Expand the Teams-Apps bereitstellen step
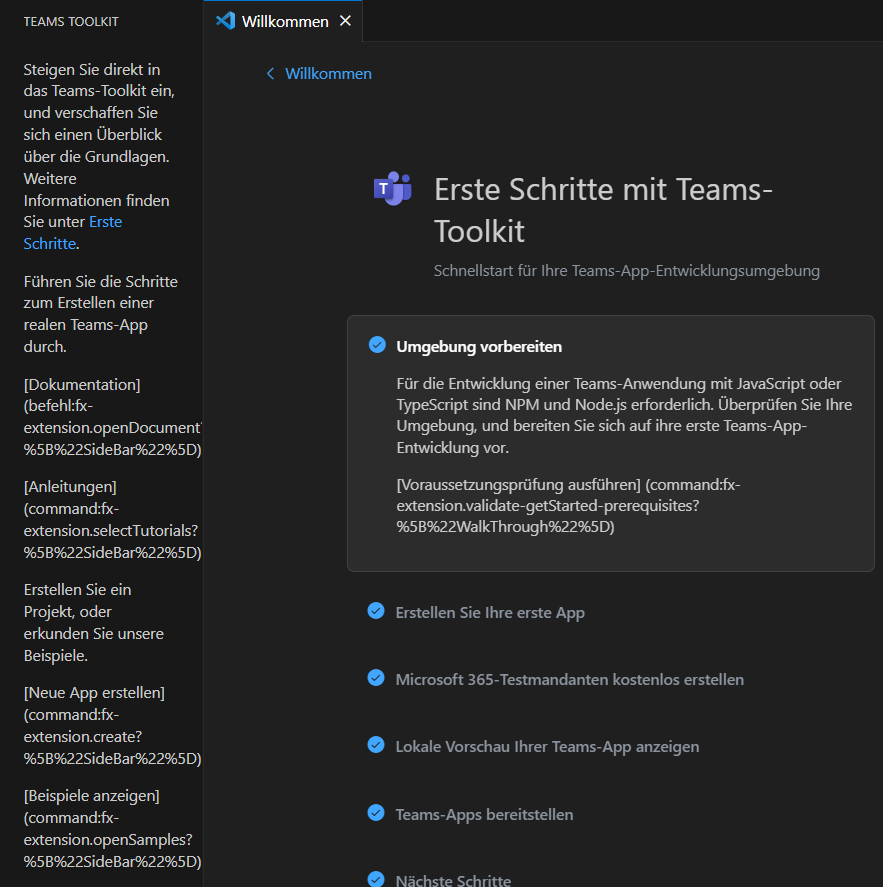883x887 pixels. (x=484, y=815)
